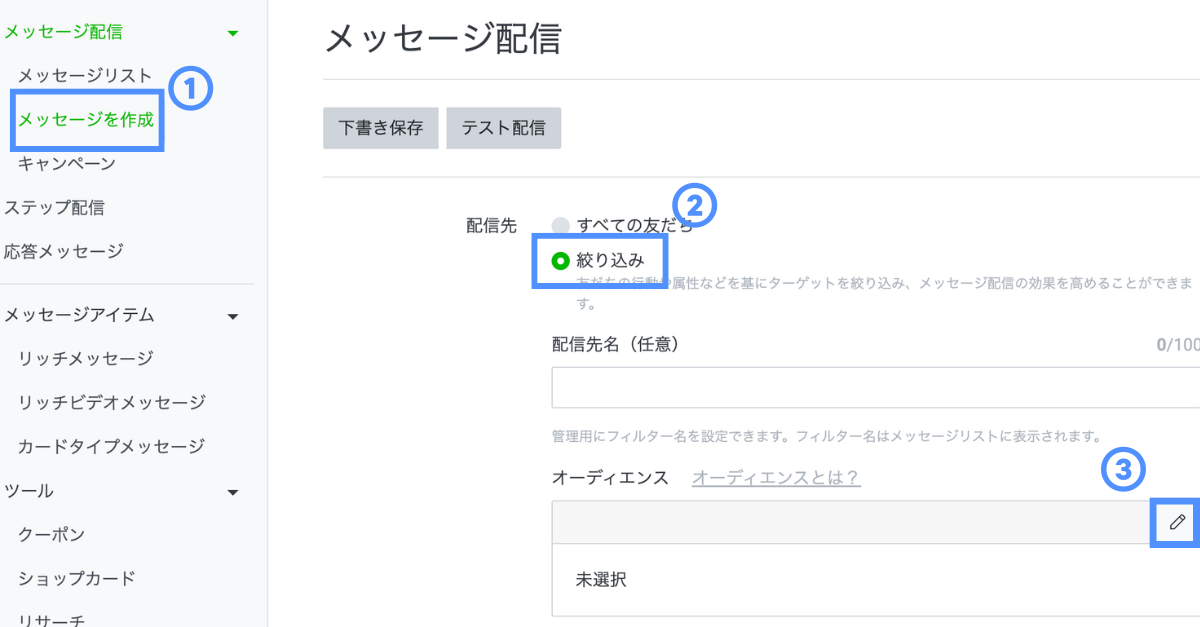Click the pencil edit icon for audience
Screen dimensions: 1200x627
pos(1178,522)
